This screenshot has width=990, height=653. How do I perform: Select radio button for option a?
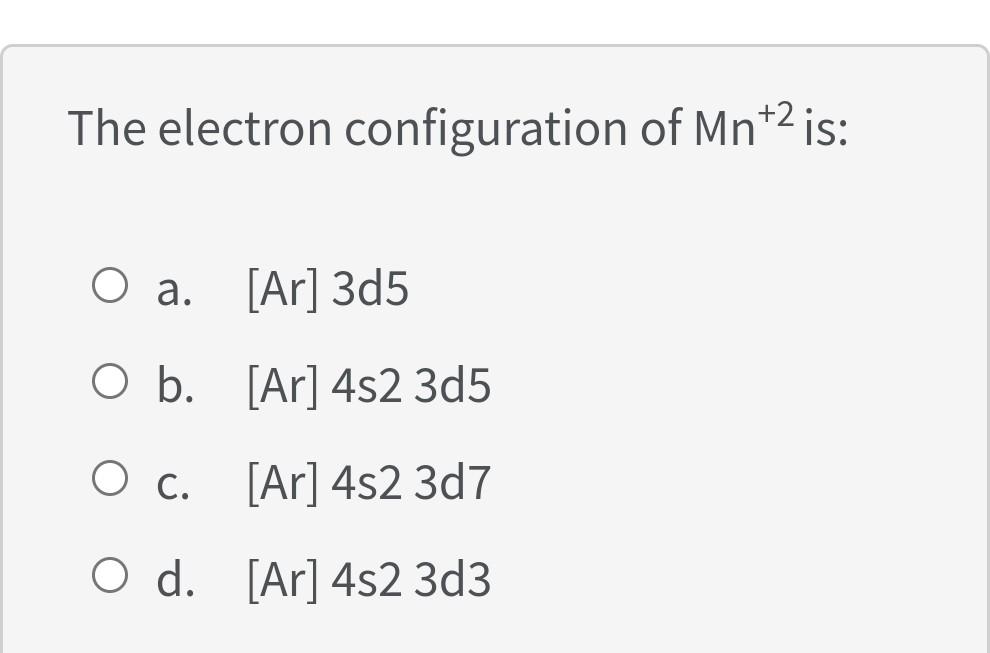110,285
